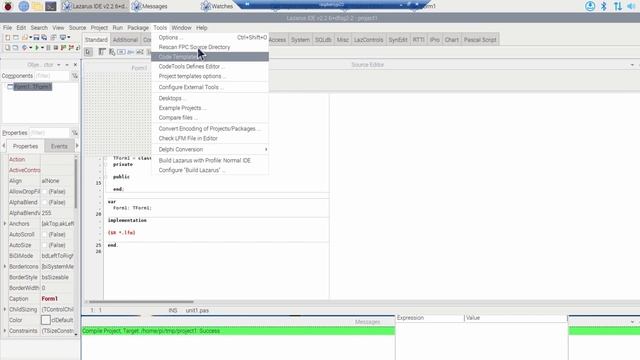Click the Open file toolbar icon
Viewport: 640px width, 360px height.
tap(25, 38)
